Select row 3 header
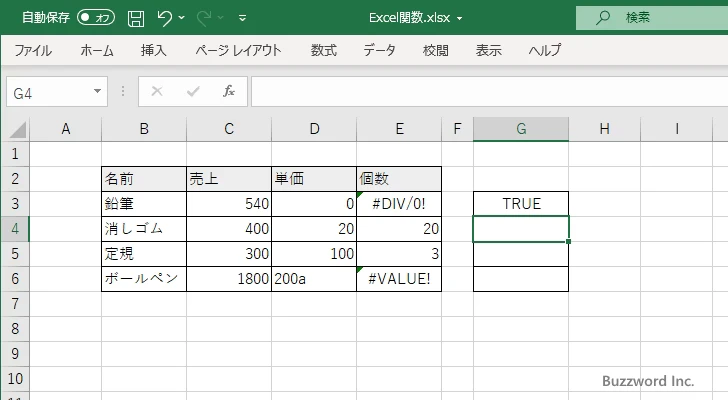Viewport: 728px width, 400px height. (x=15, y=204)
